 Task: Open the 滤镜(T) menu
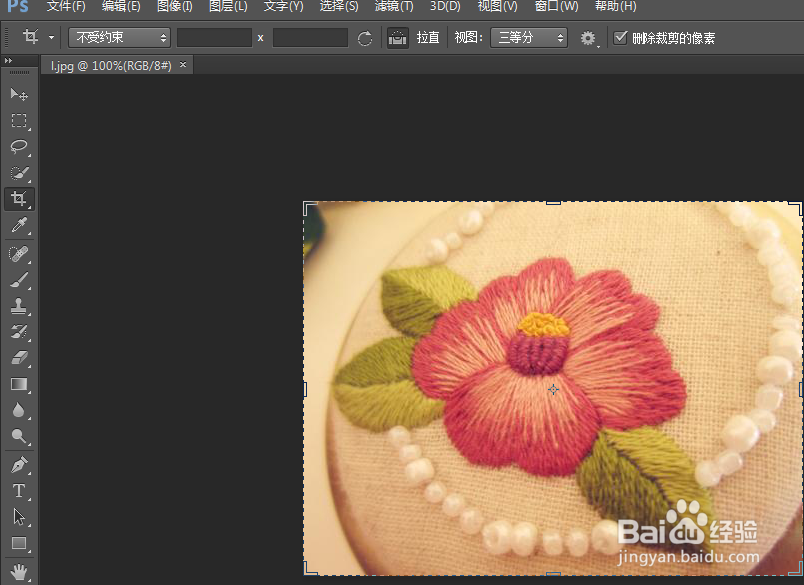tap(394, 6)
